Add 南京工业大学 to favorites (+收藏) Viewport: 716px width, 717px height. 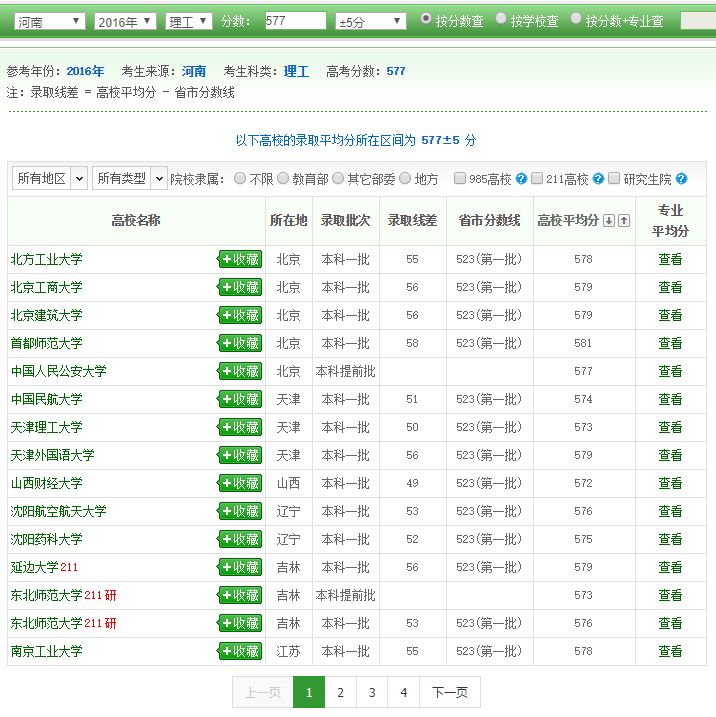coord(240,651)
